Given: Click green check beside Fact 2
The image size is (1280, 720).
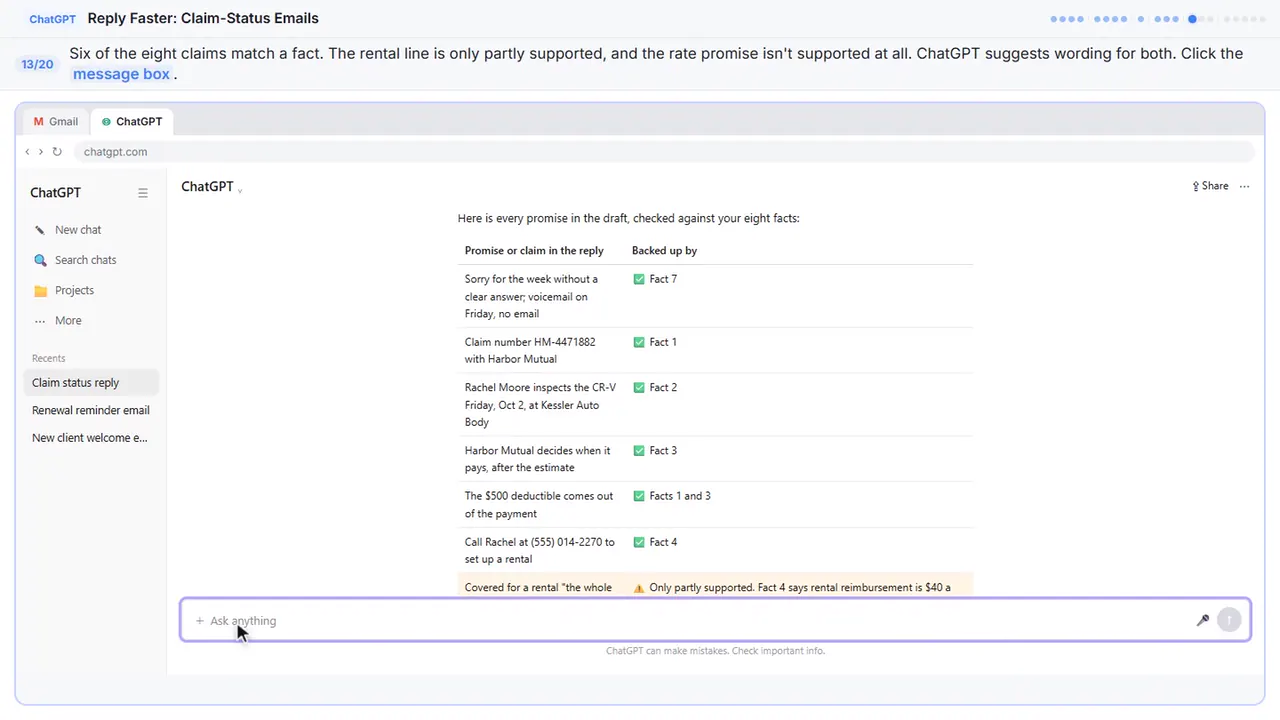Looking at the screenshot, I should 639,388.
